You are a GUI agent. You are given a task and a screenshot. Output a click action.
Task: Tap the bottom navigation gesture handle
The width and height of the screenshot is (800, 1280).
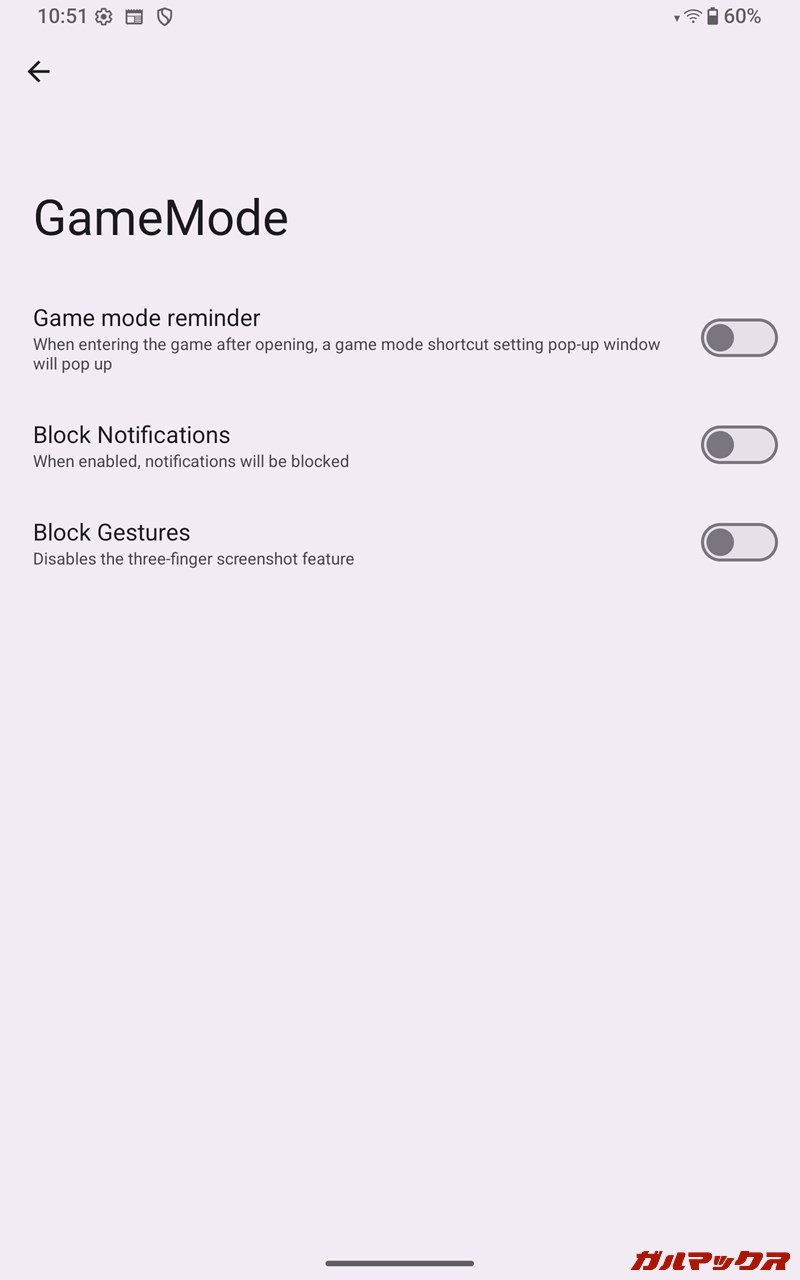click(400, 1263)
